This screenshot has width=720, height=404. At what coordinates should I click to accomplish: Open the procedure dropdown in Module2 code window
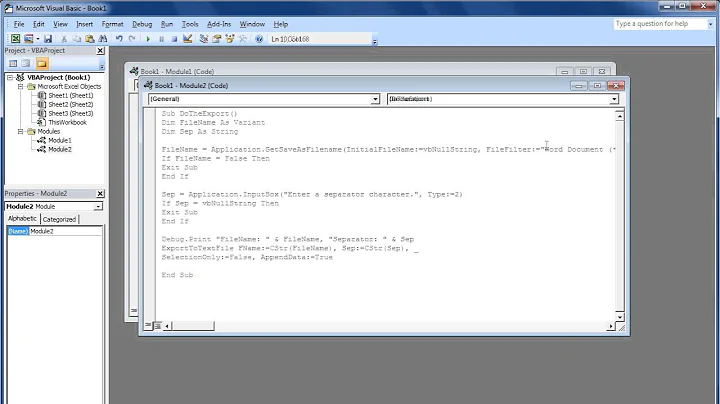(614, 99)
